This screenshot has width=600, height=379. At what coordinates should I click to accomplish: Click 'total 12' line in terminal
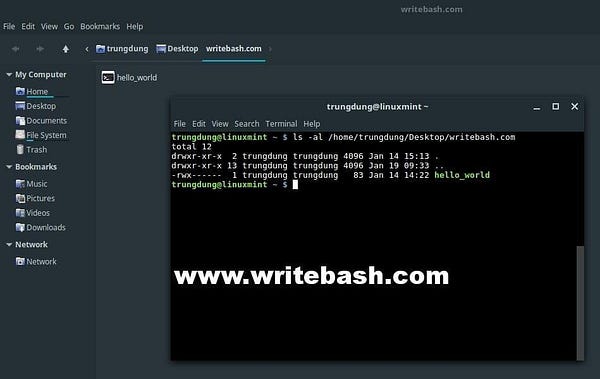coord(191,147)
